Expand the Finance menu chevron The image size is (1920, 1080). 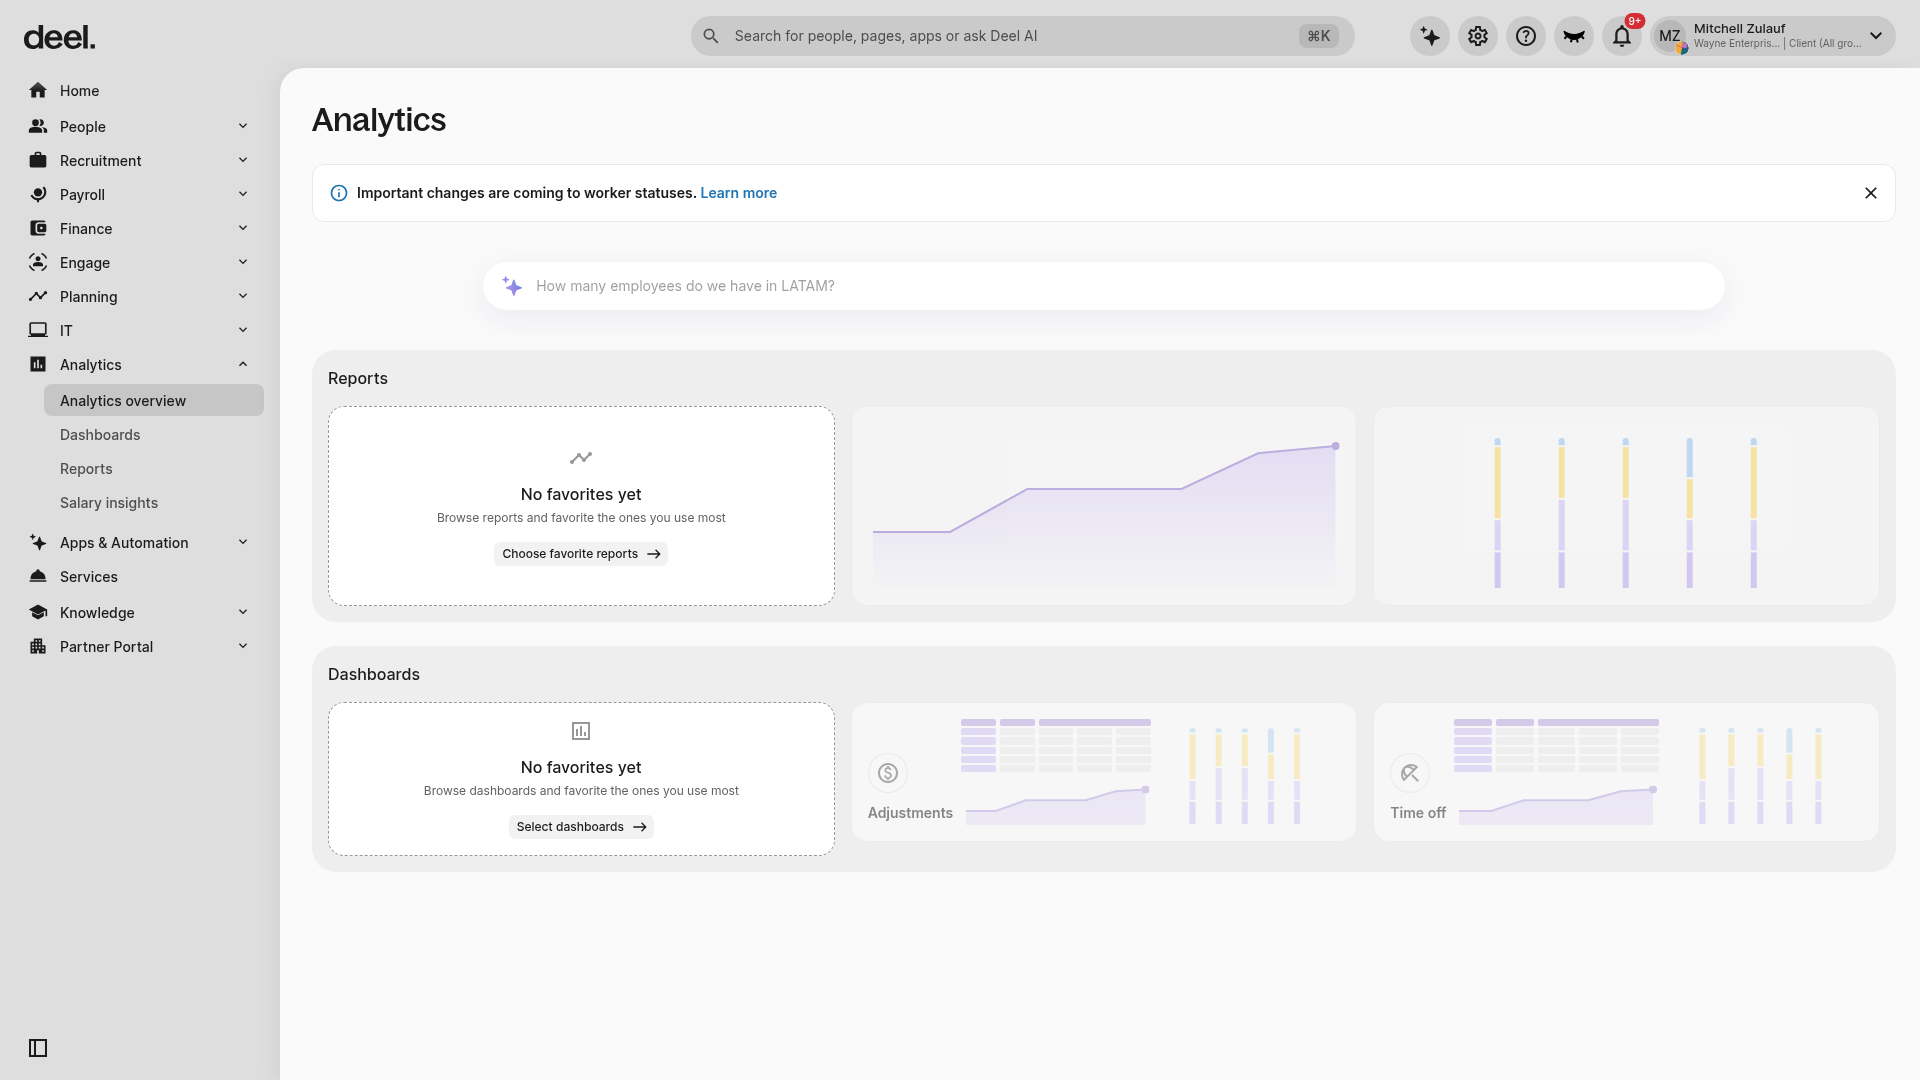click(x=243, y=228)
